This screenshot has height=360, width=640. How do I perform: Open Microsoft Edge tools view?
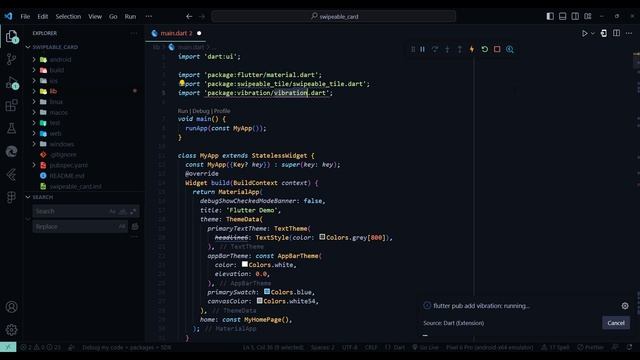[x=11, y=151]
